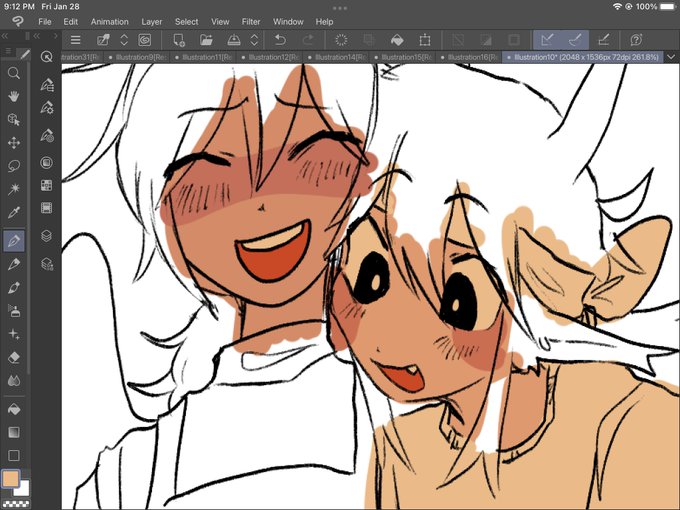Expand the stepper arrows beside the save icon
Screen dimensions: 680x510
tap(255, 40)
